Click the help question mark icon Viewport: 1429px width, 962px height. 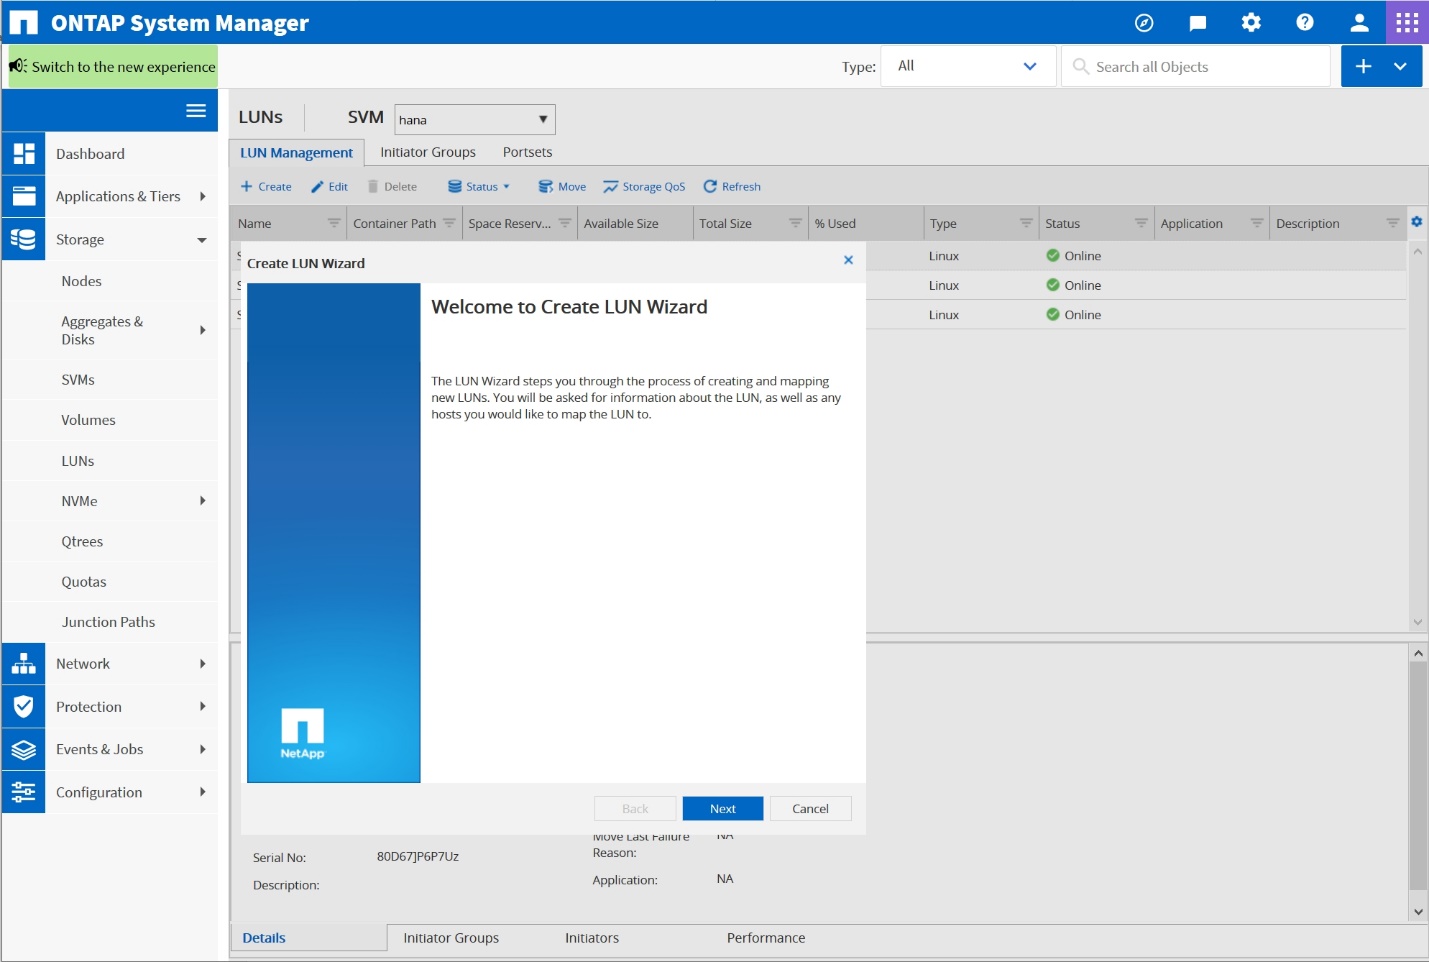(1304, 22)
